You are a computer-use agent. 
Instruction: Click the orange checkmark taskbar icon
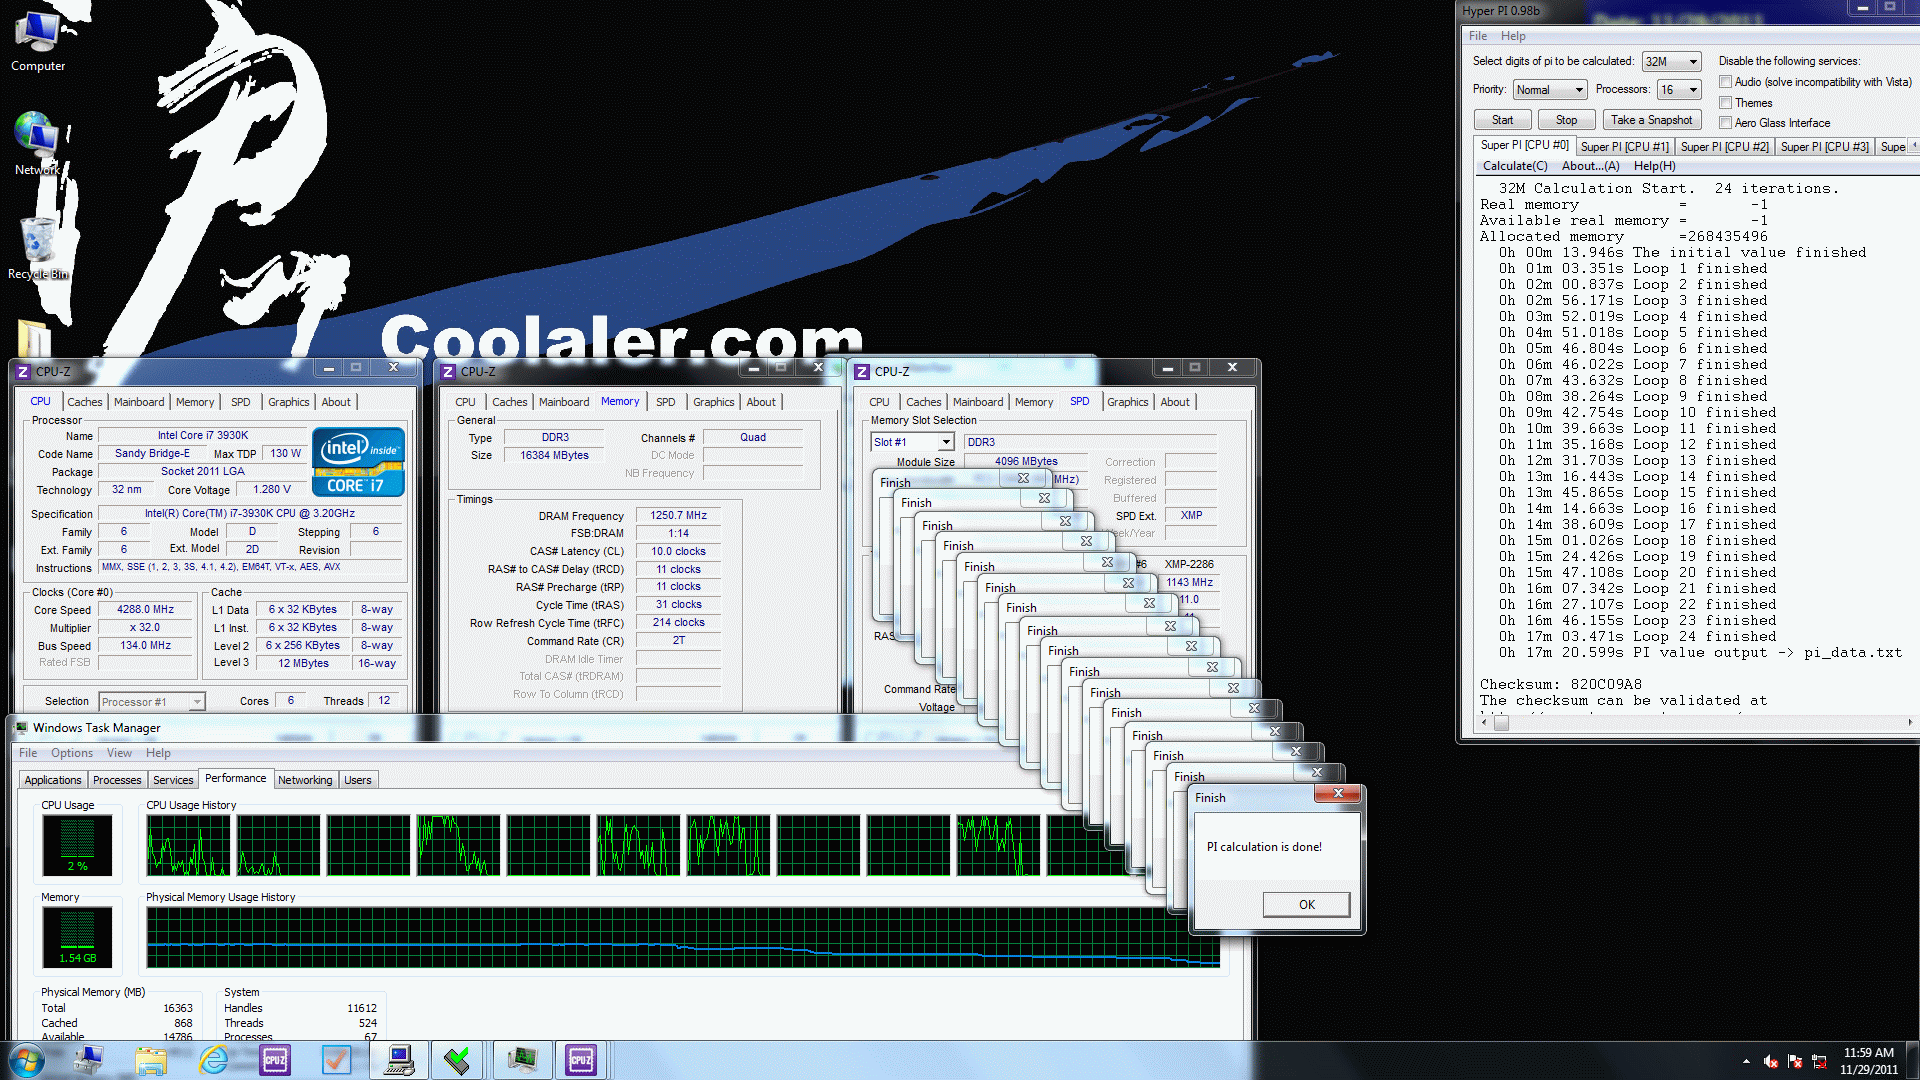[x=336, y=1060]
